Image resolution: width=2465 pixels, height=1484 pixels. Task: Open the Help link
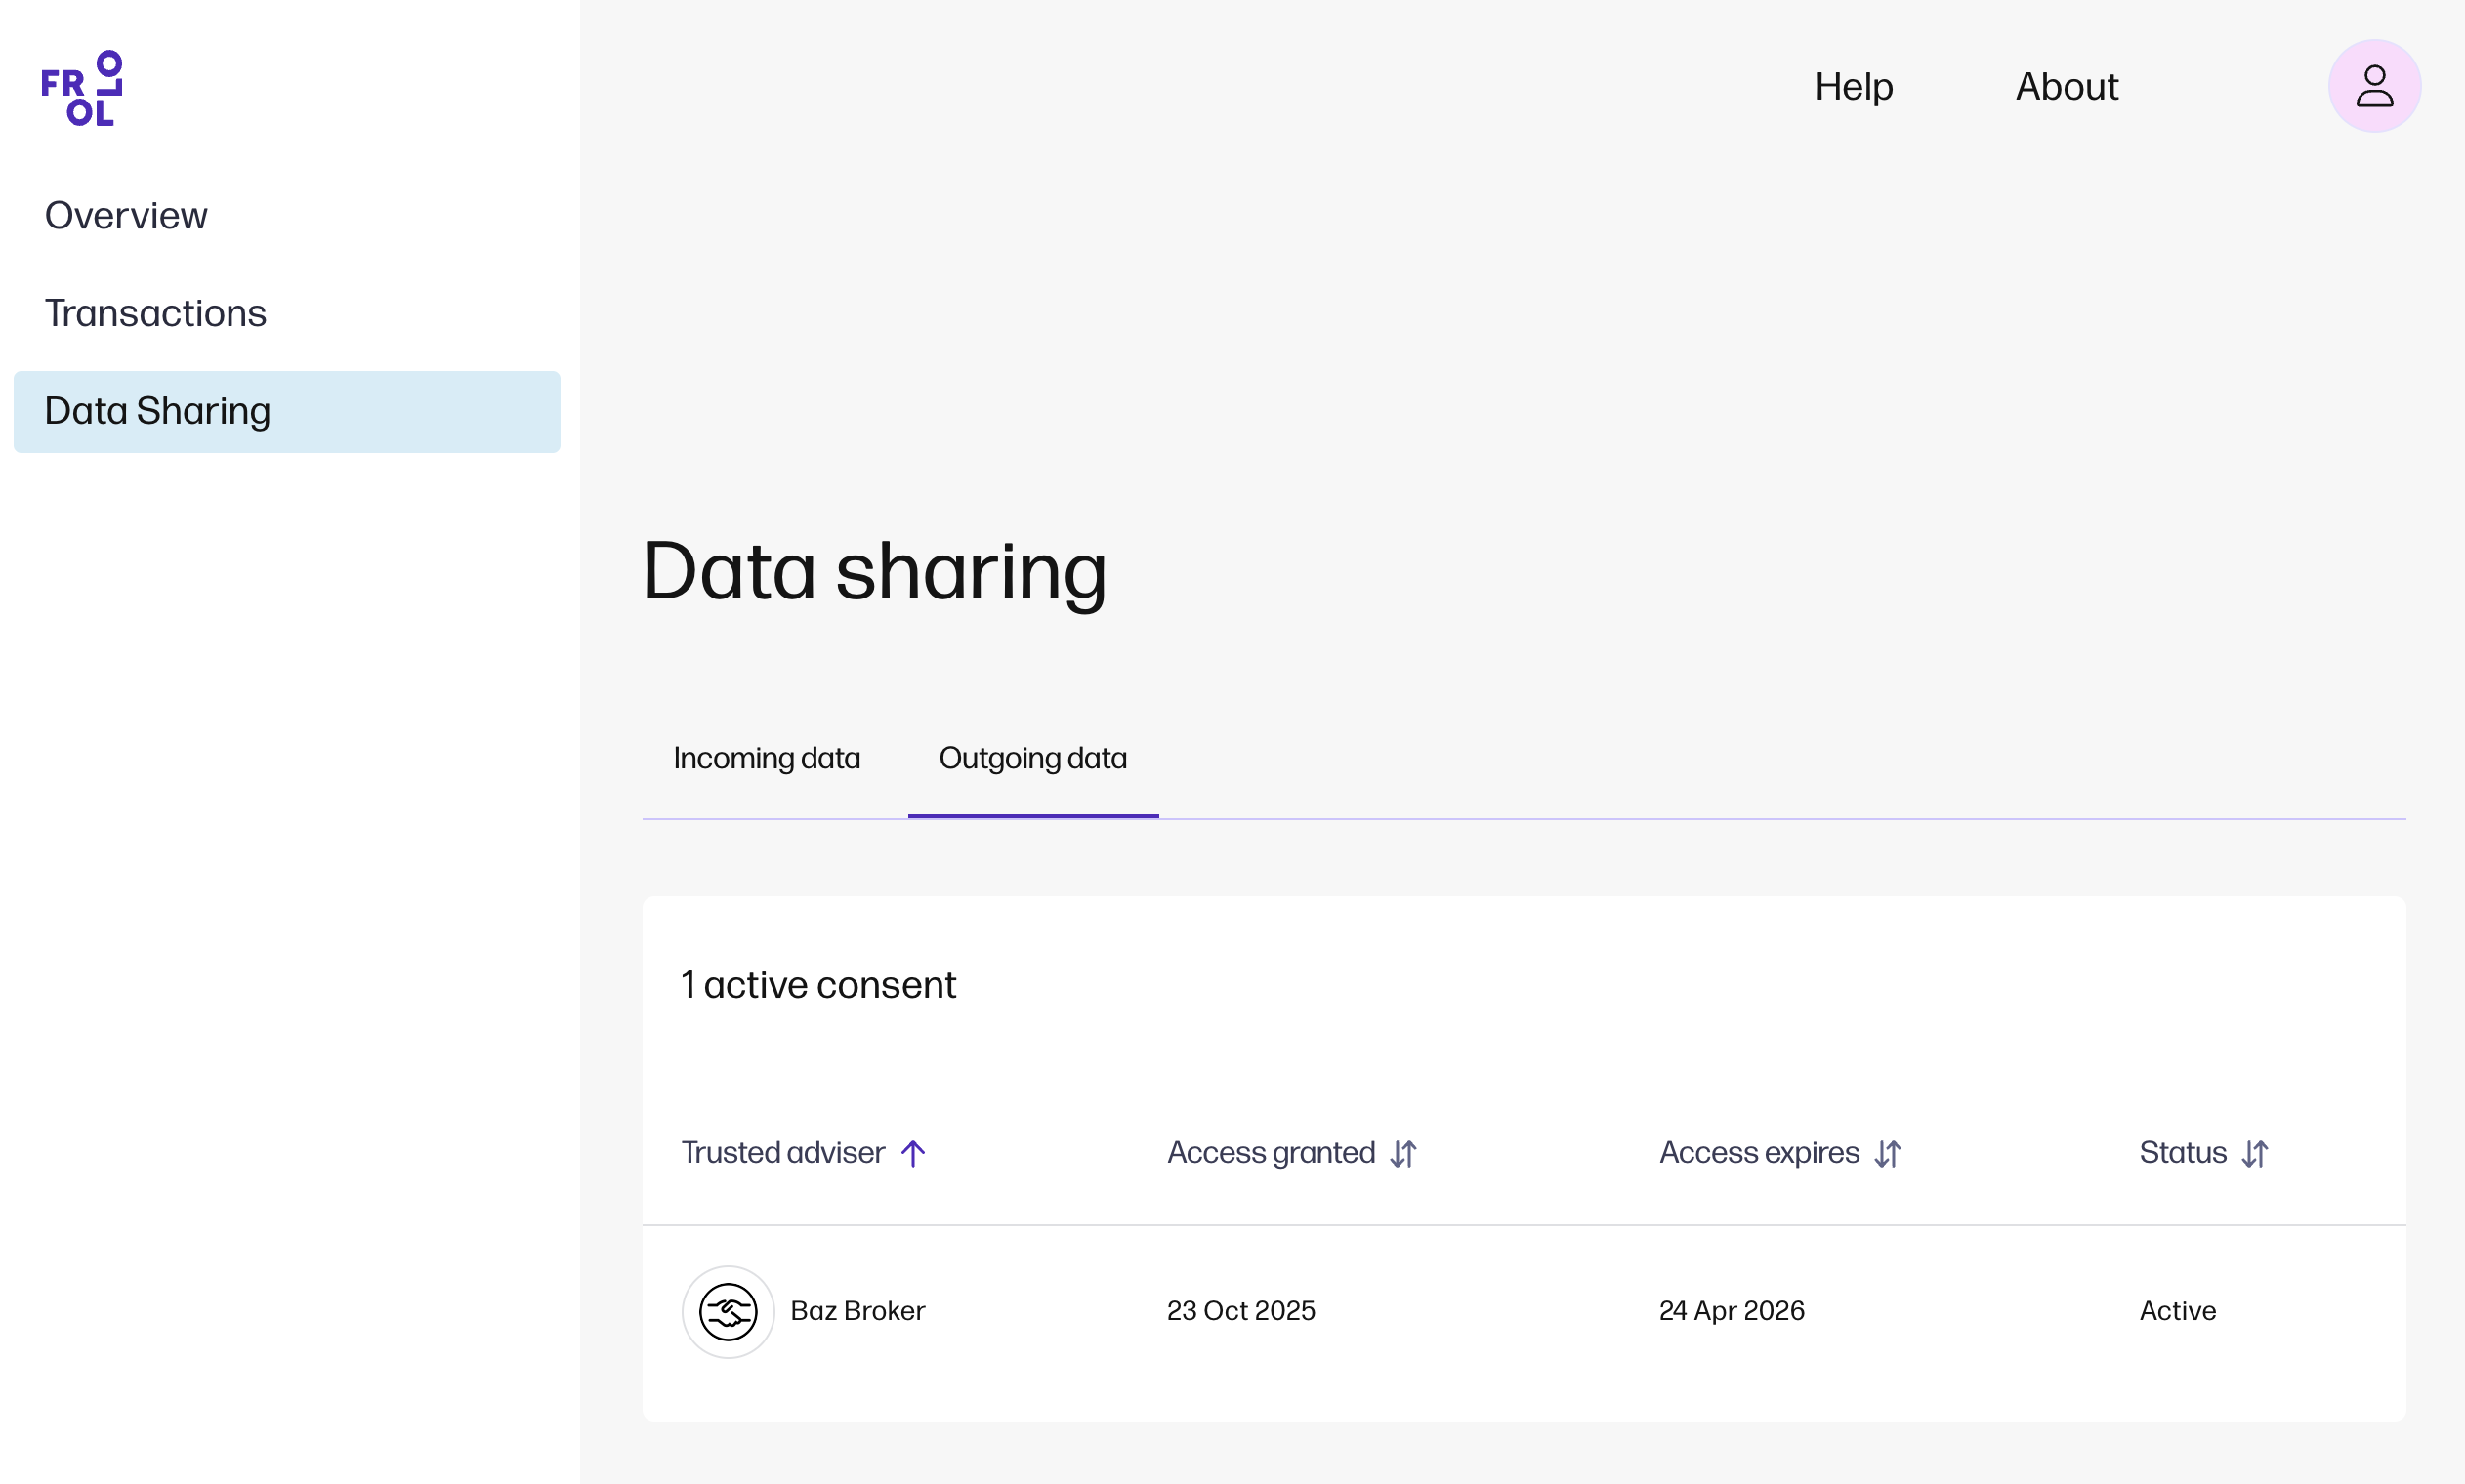coord(1853,87)
